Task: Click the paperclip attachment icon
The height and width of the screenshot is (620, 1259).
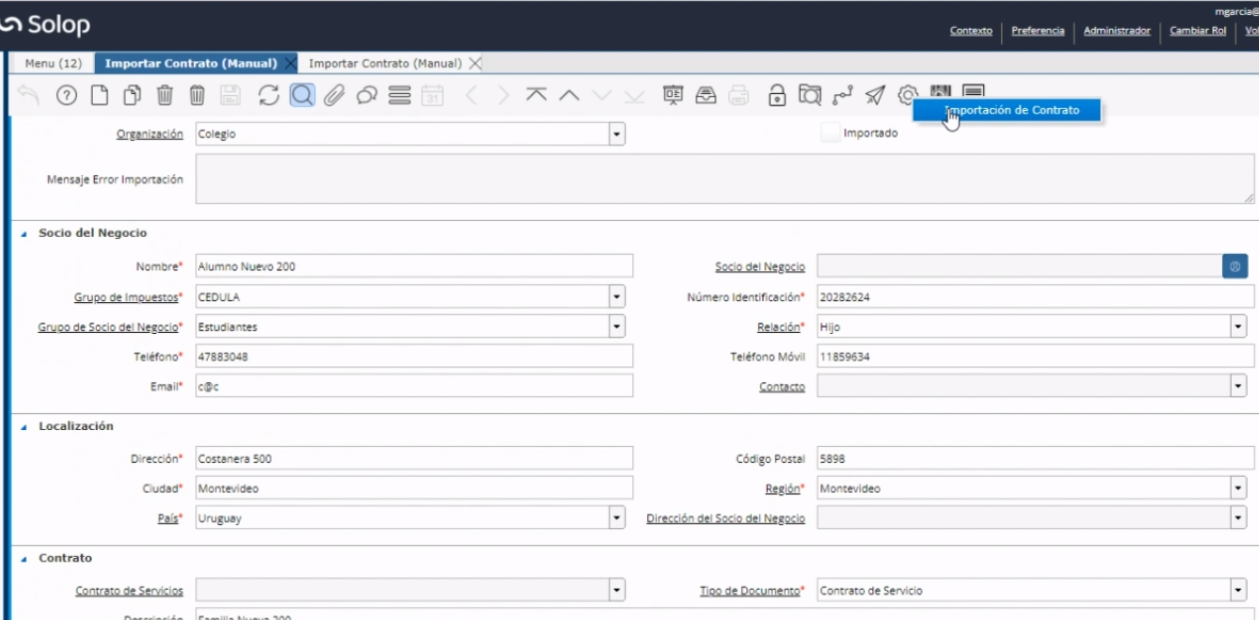Action: pyautogui.click(x=335, y=96)
